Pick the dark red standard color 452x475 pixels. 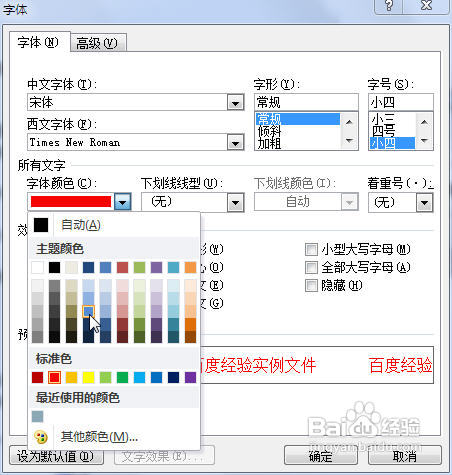37,377
